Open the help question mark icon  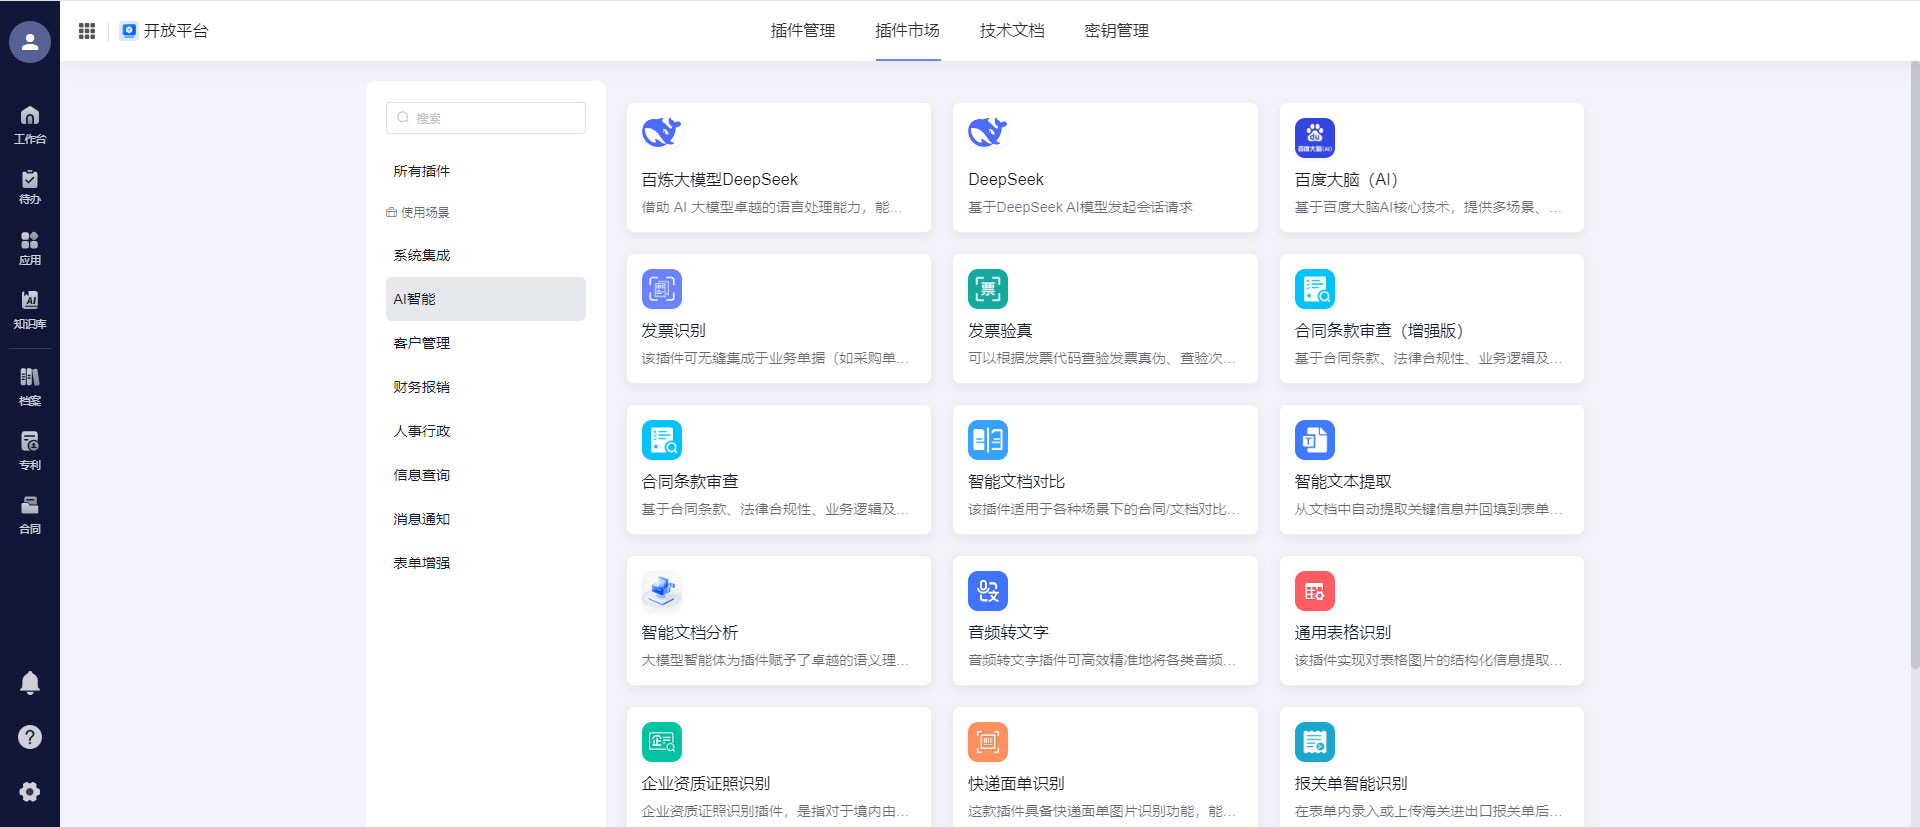click(30, 737)
